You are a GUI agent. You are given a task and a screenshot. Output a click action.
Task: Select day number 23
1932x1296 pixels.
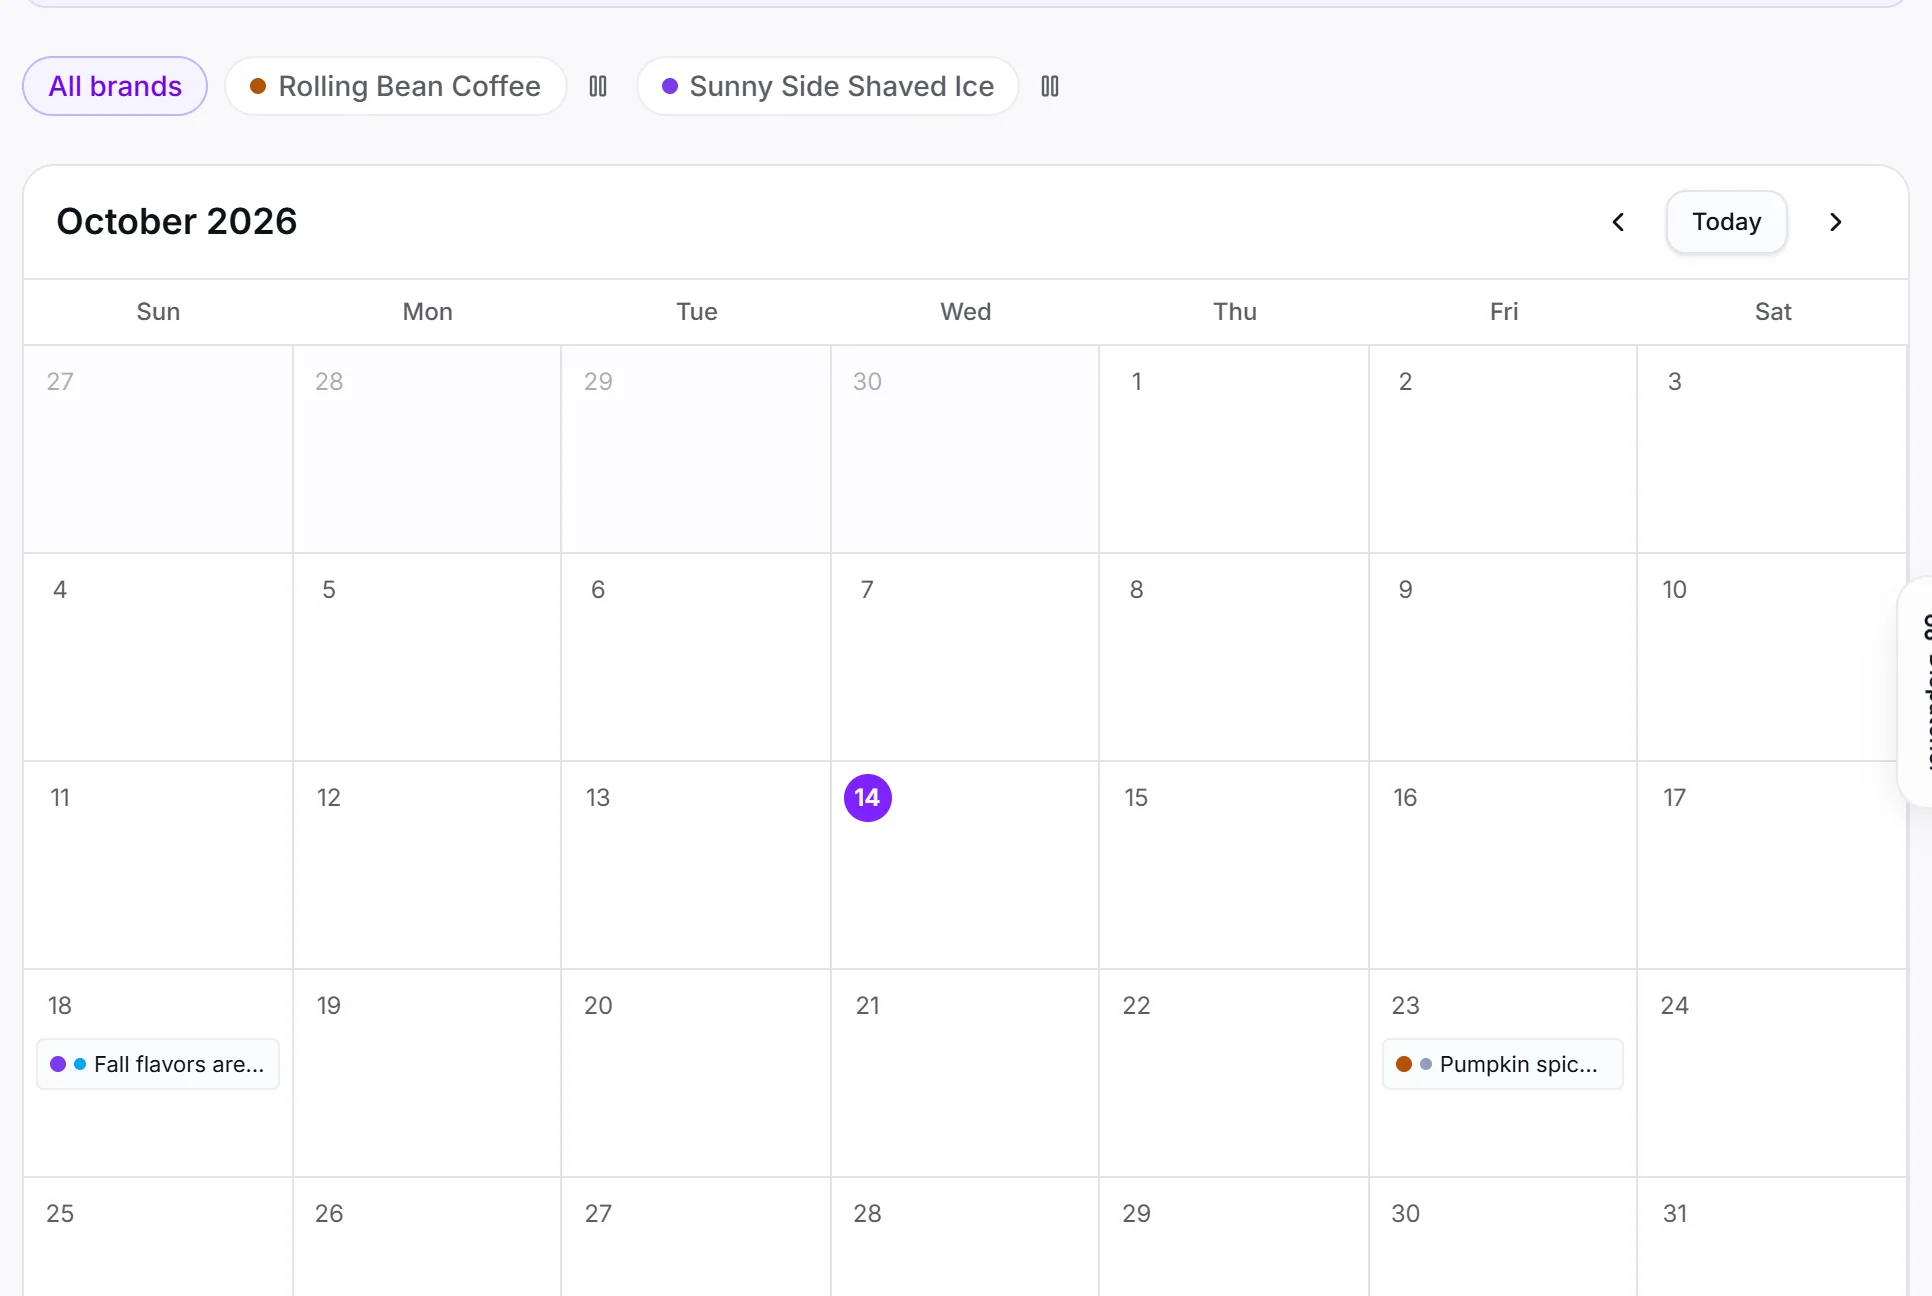(x=1405, y=1005)
